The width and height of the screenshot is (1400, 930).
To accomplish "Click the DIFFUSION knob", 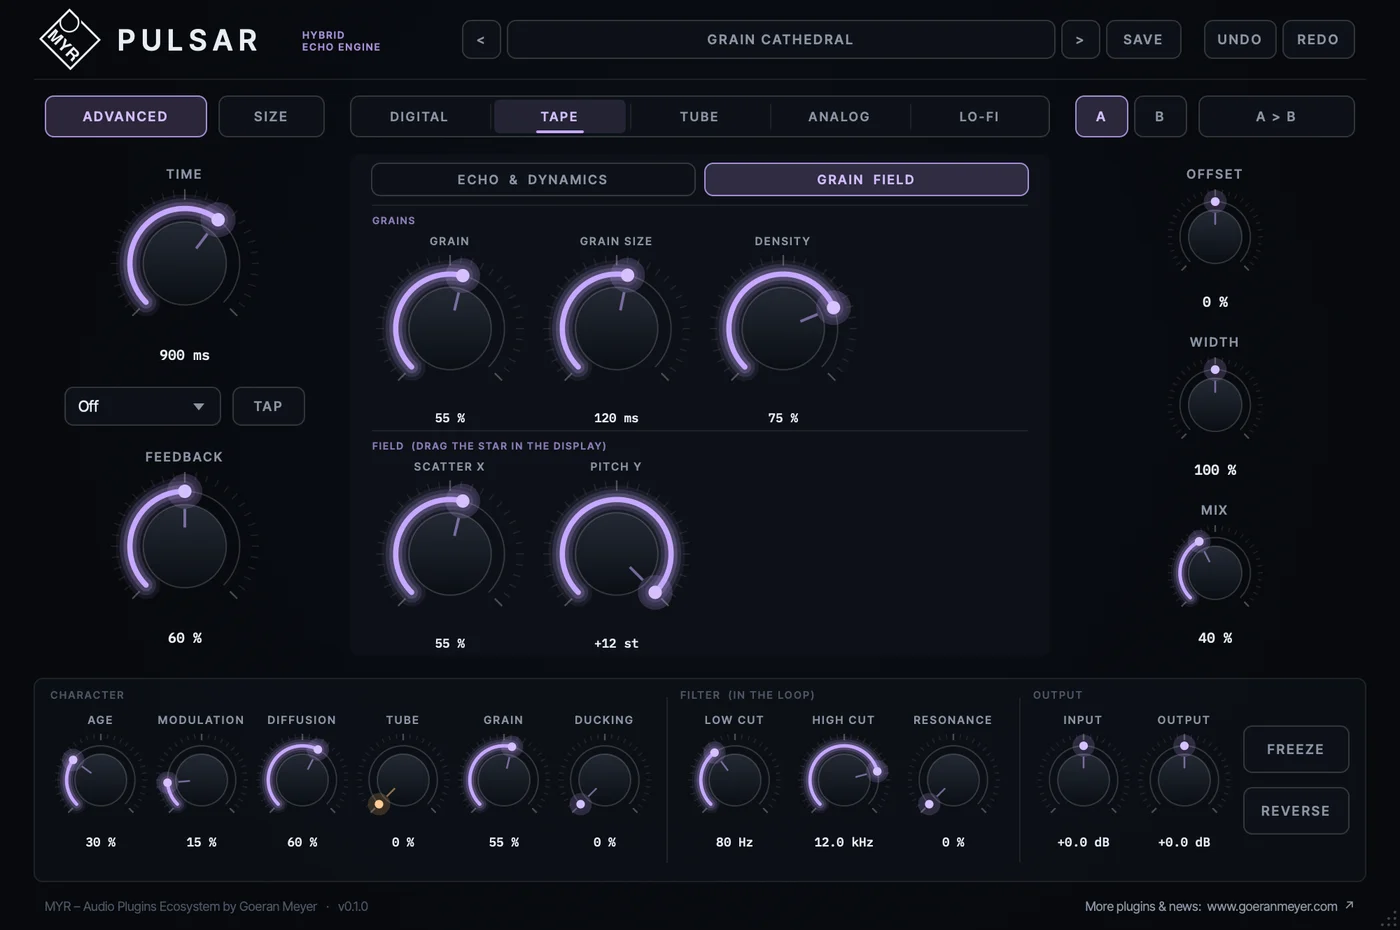I will (x=302, y=780).
